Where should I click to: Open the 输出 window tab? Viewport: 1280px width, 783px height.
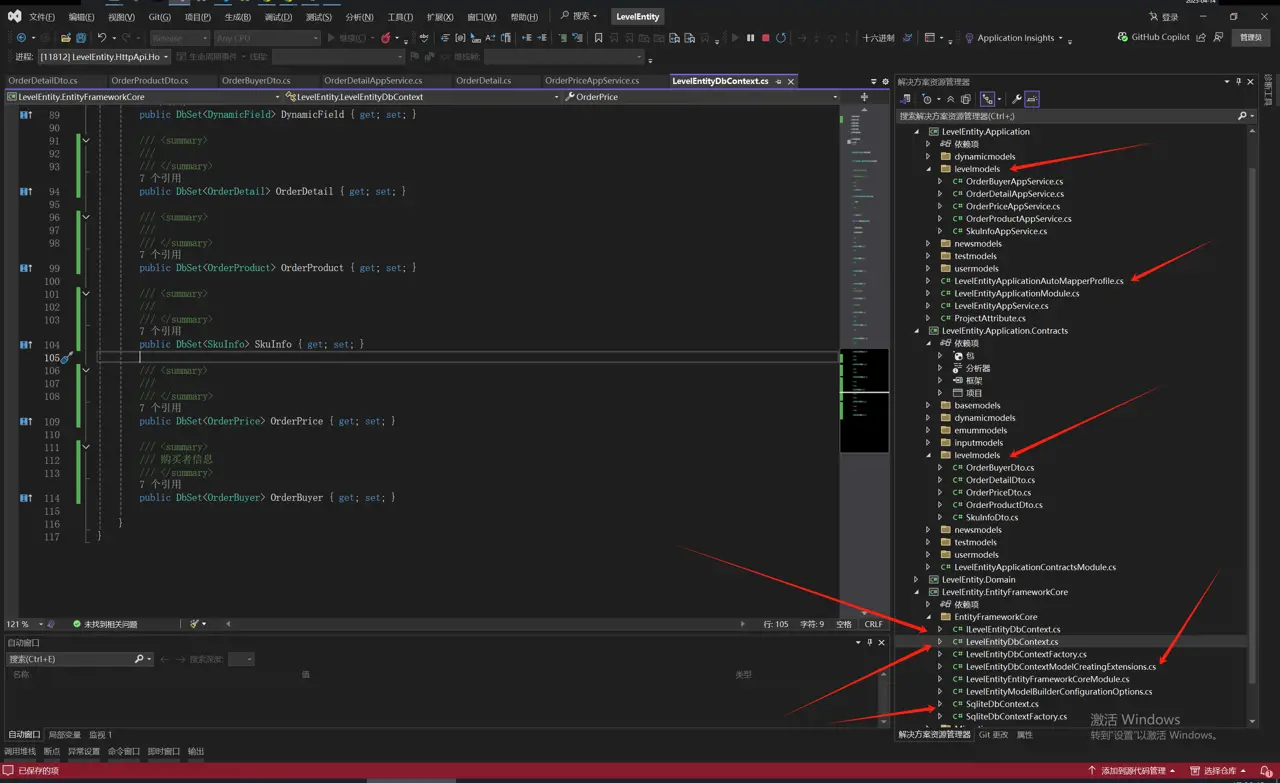pyautogui.click(x=196, y=751)
